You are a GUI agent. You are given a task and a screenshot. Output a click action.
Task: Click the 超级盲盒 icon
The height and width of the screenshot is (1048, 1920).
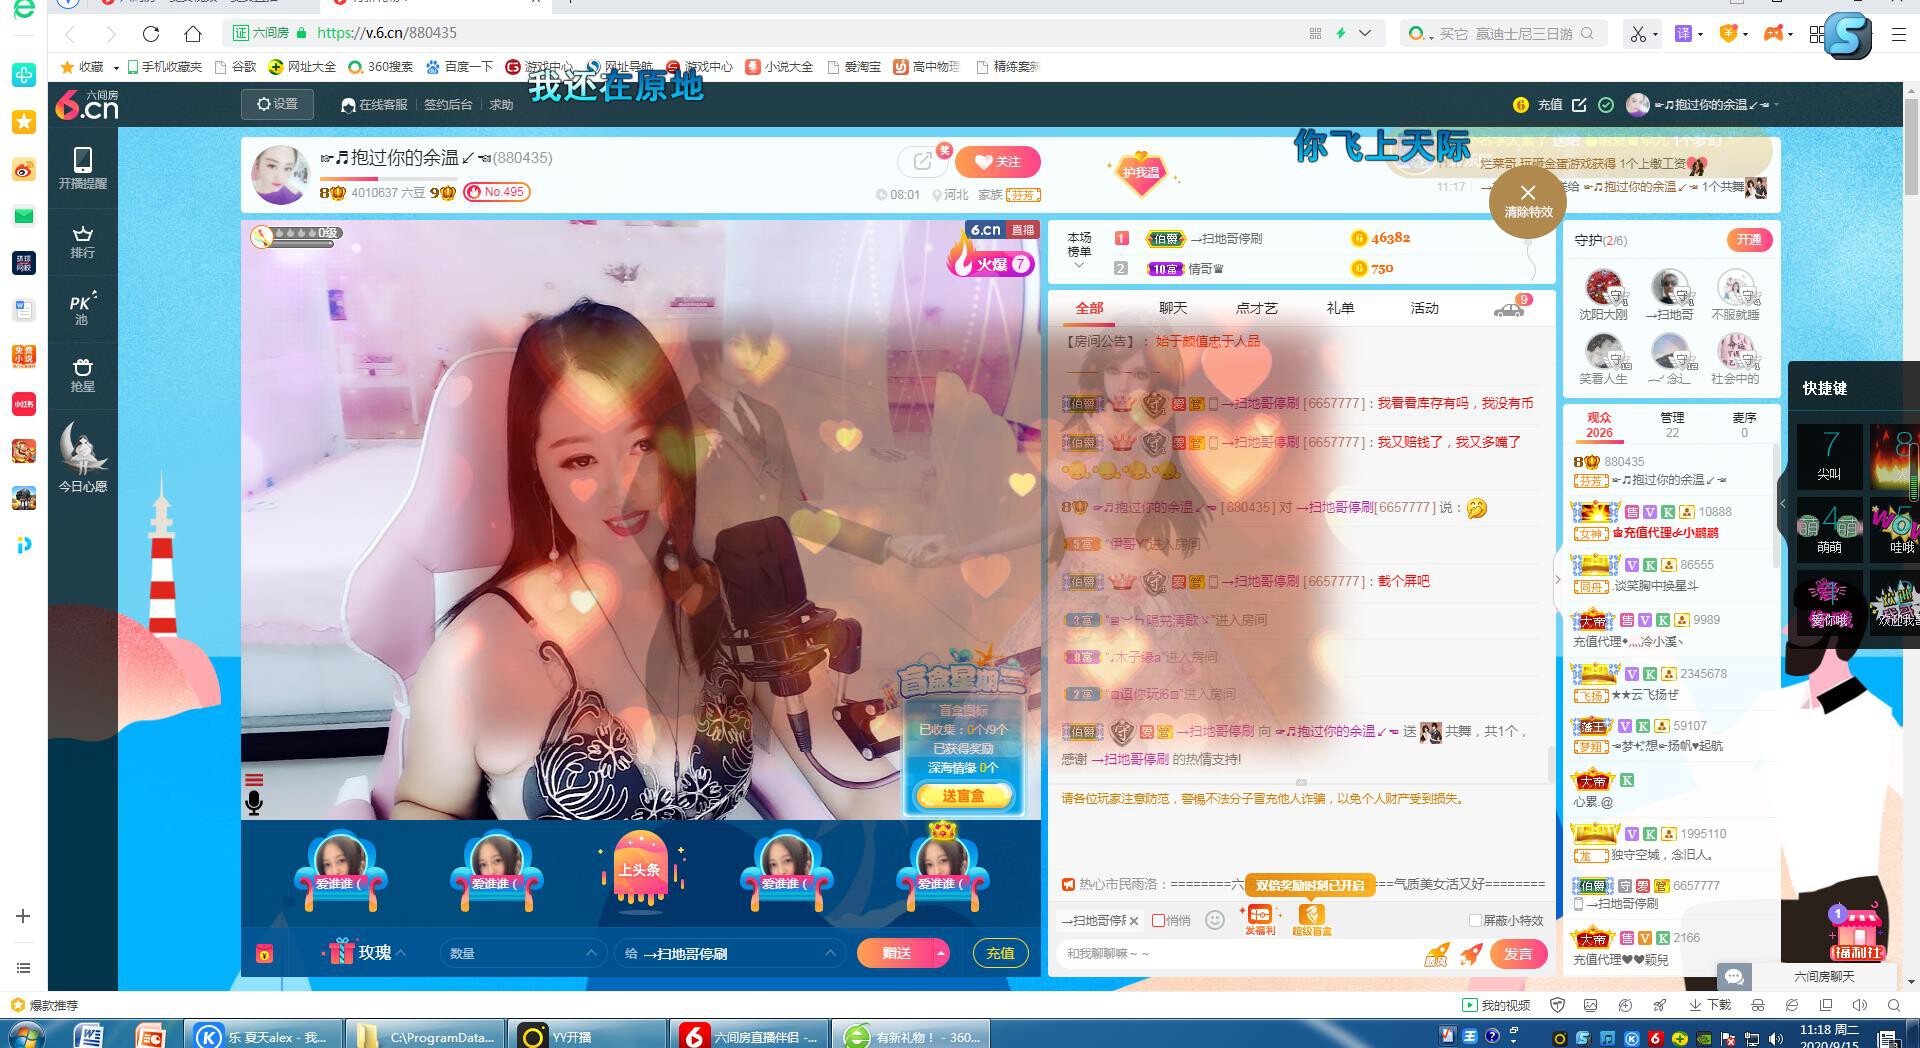click(x=1311, y=920)
